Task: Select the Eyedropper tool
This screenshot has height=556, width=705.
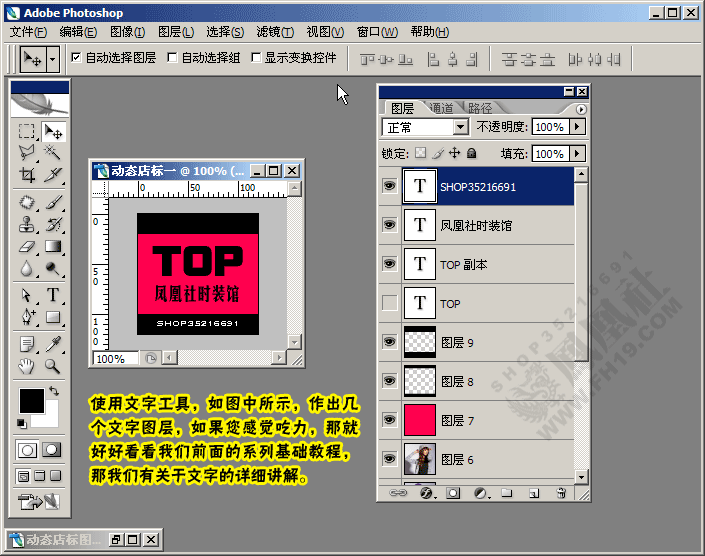Action: (x=53, y=344)
